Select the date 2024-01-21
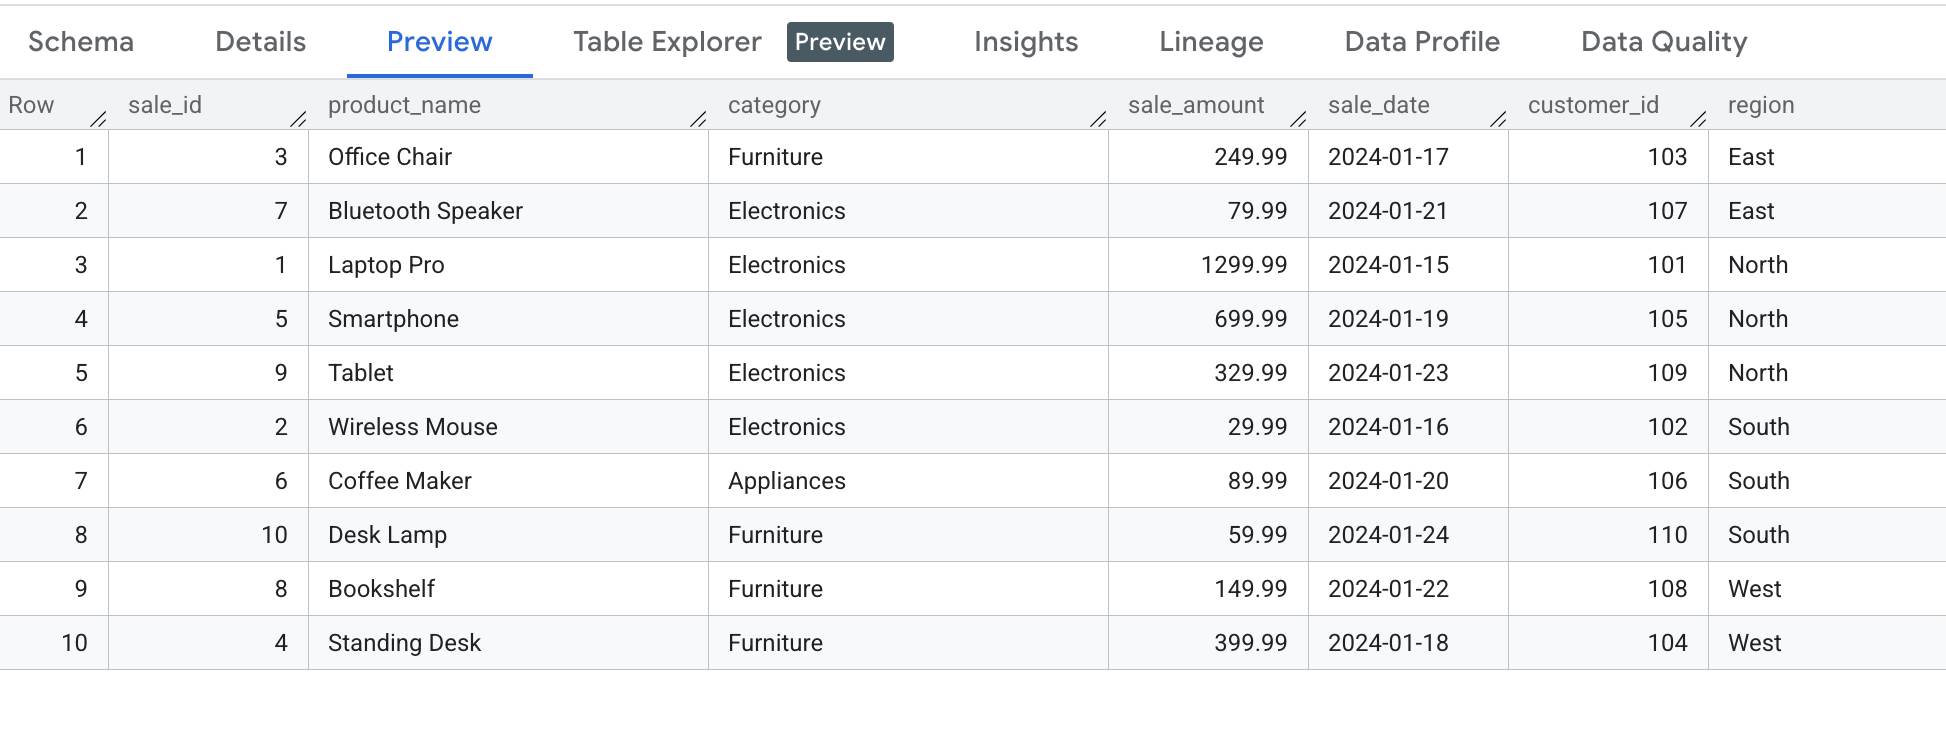Viewport: 1946px width, 744px height. [x=1388, y=211]
